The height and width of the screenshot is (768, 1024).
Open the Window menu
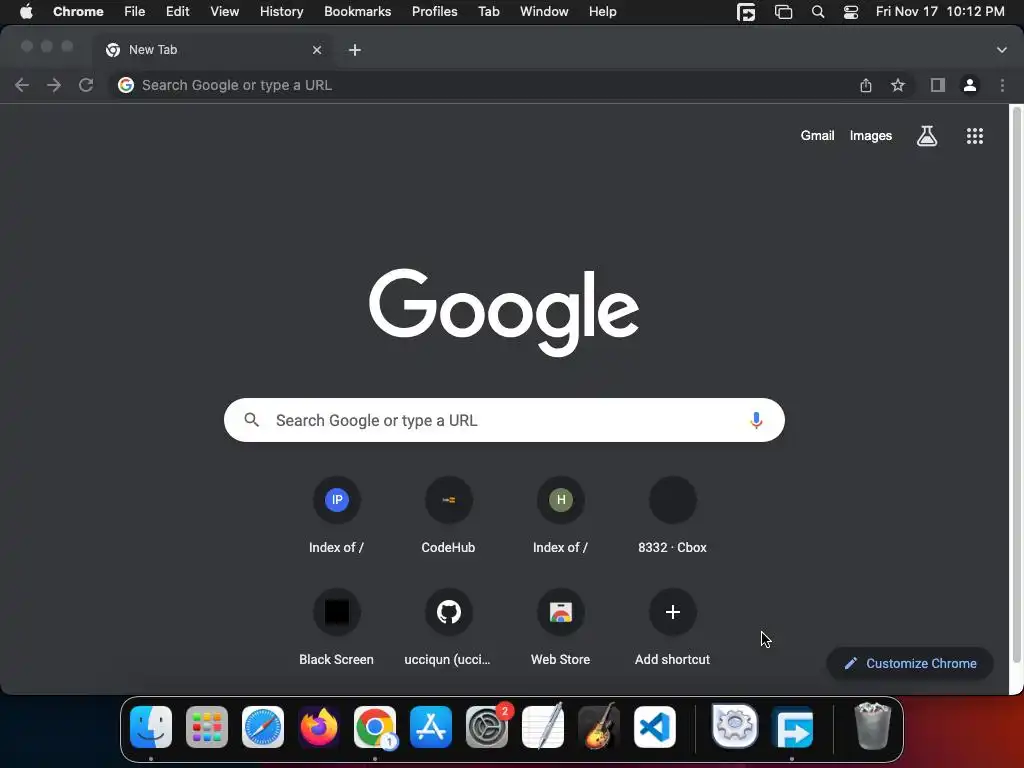point(544,12)
